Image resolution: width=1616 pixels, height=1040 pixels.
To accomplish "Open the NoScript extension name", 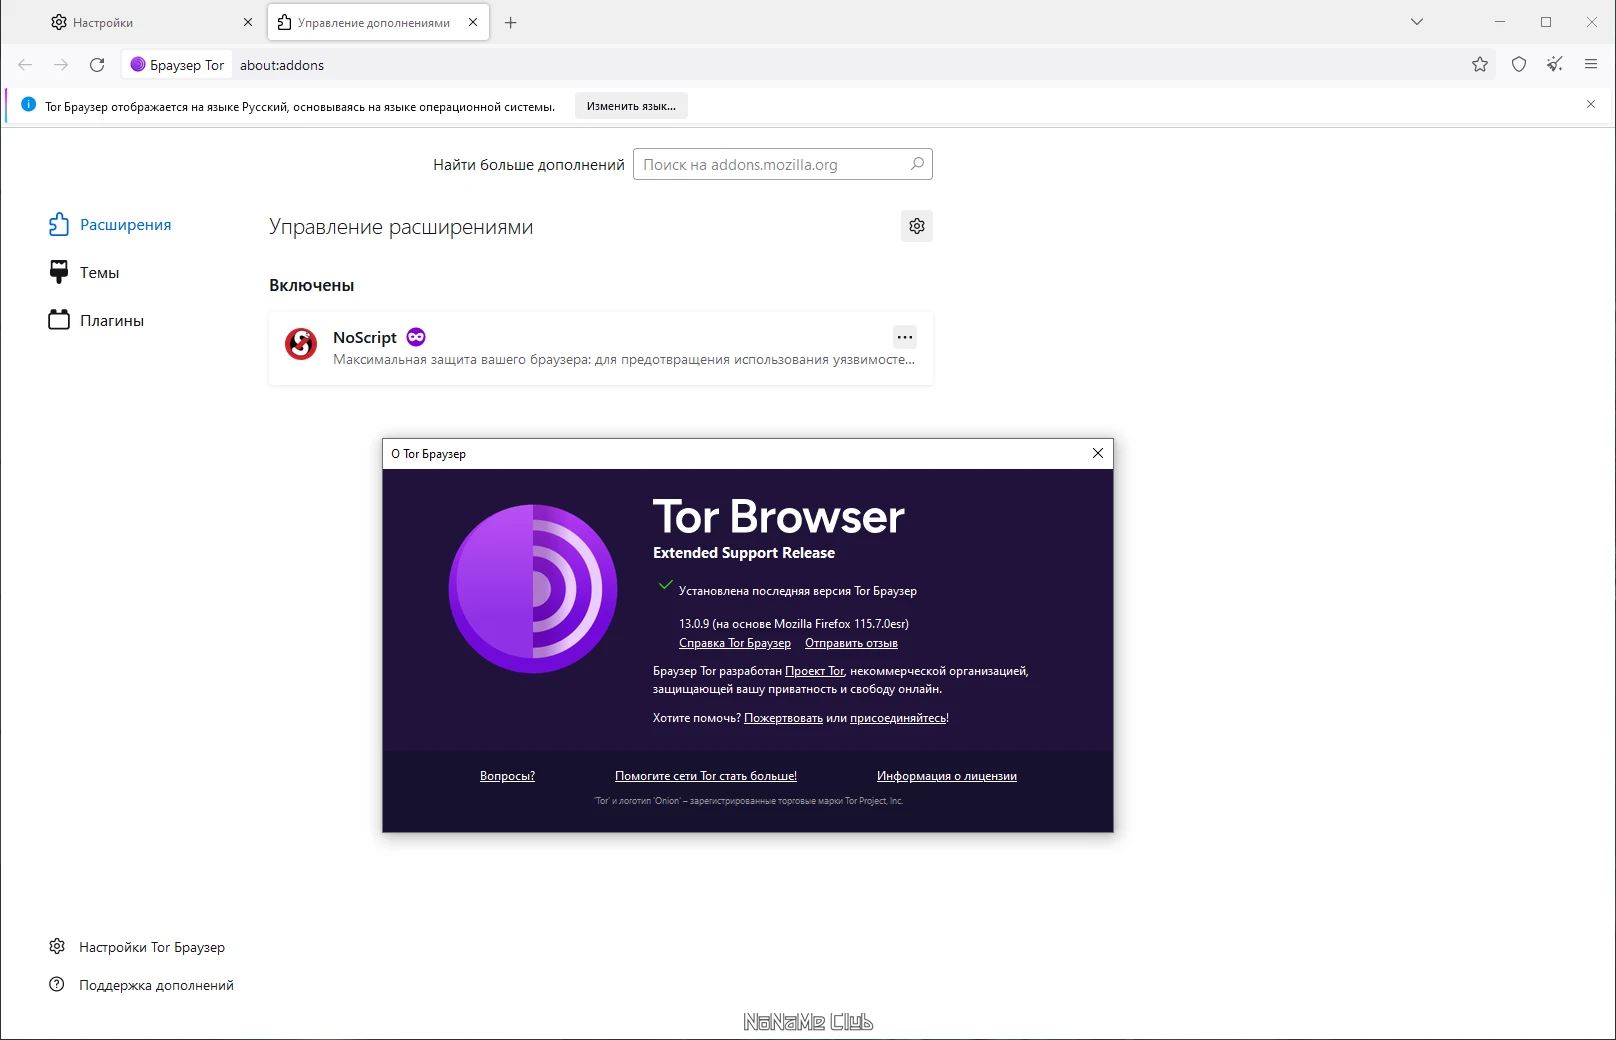I will (365, 338).
